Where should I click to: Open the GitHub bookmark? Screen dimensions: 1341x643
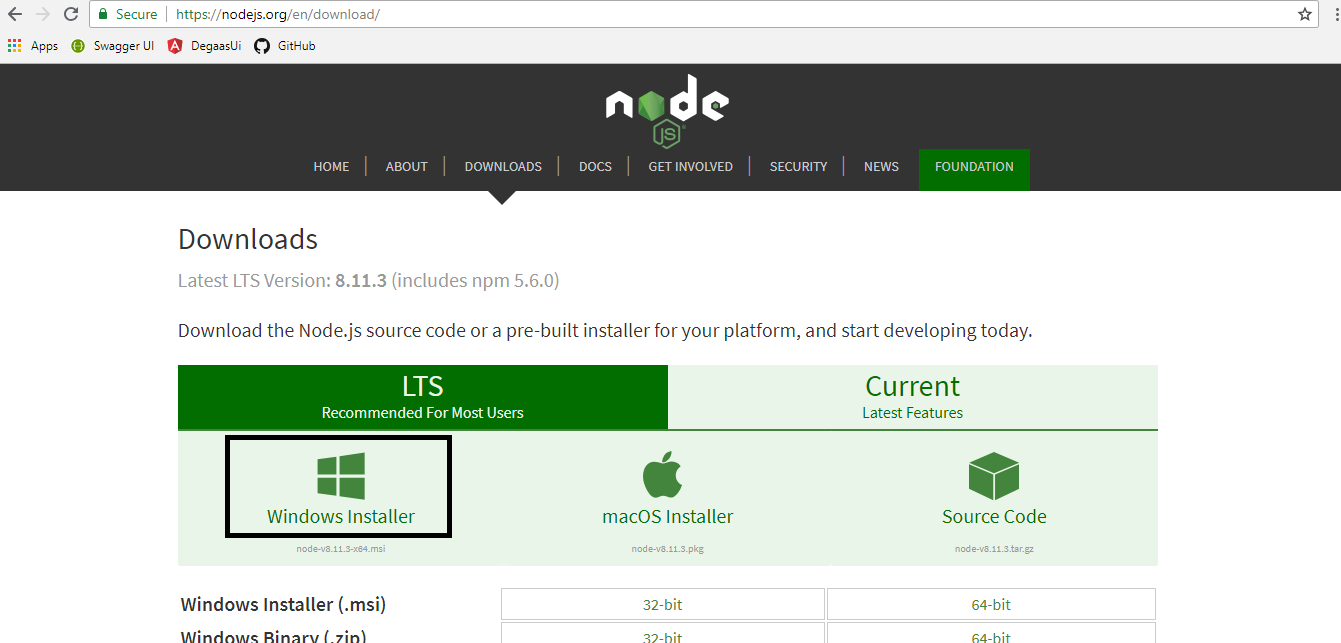[x=285, y=46]
